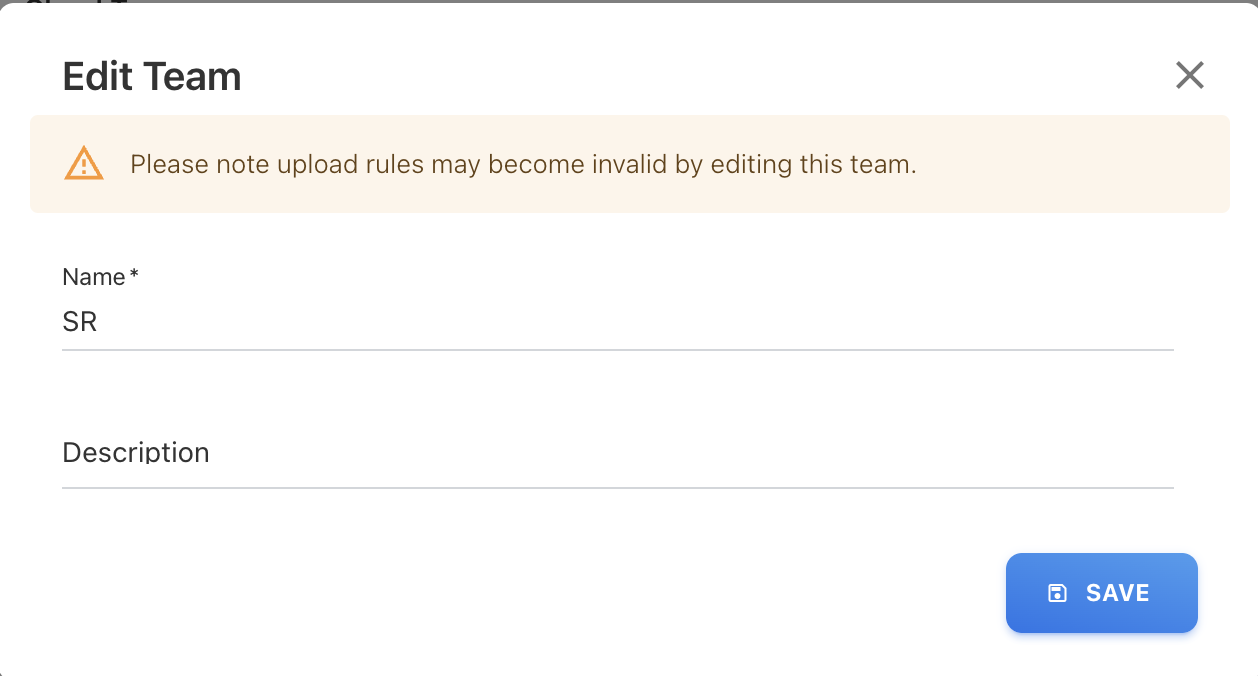Focus the Name input field
This screenshot has width=1258, height=676.
click(617, 322)
